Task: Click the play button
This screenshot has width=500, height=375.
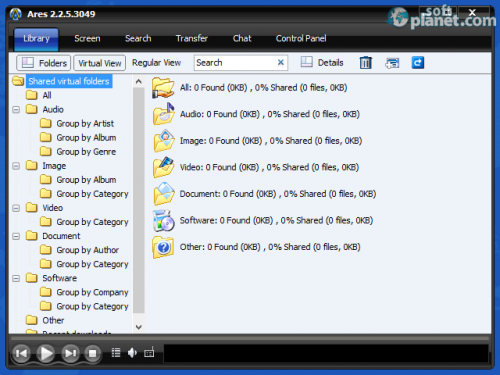Action: tap(46, 353)
